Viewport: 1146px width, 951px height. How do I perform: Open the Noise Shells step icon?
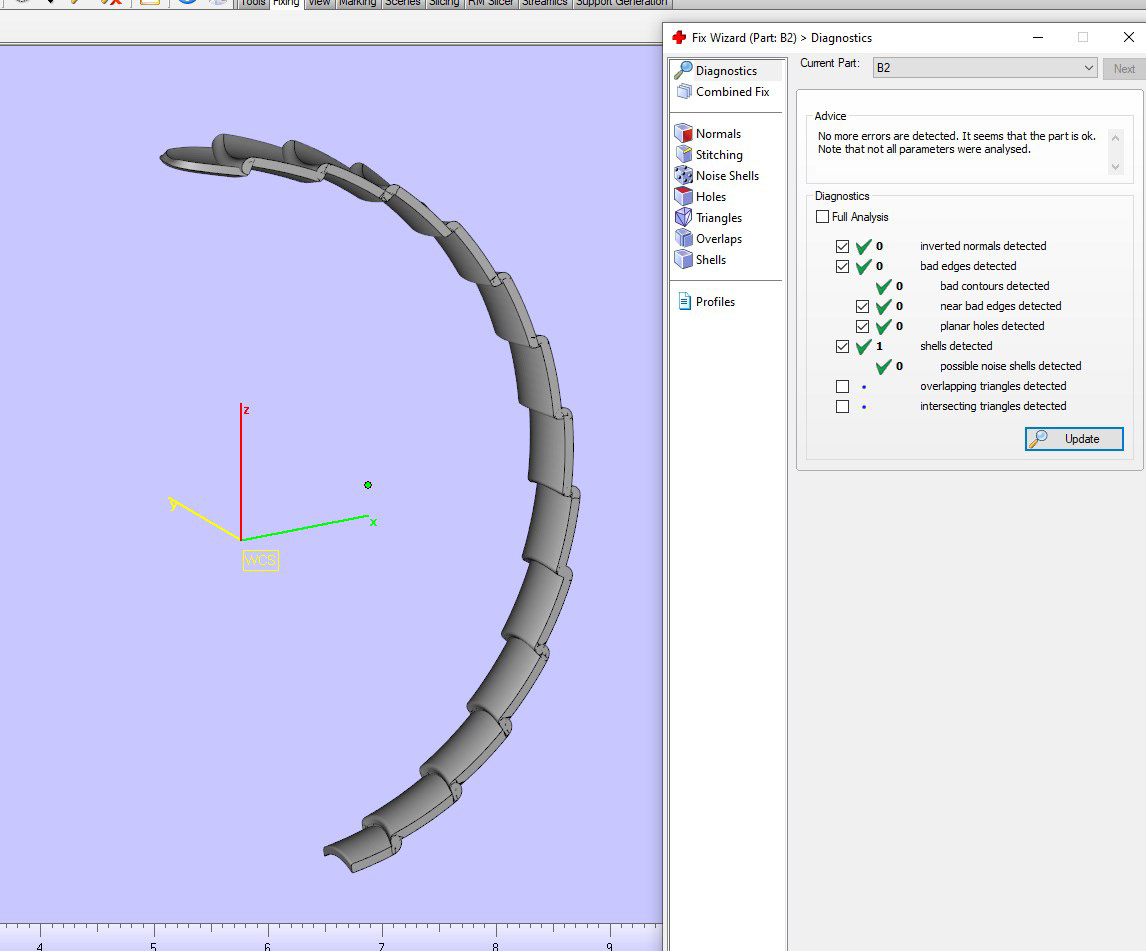(684, 176)
